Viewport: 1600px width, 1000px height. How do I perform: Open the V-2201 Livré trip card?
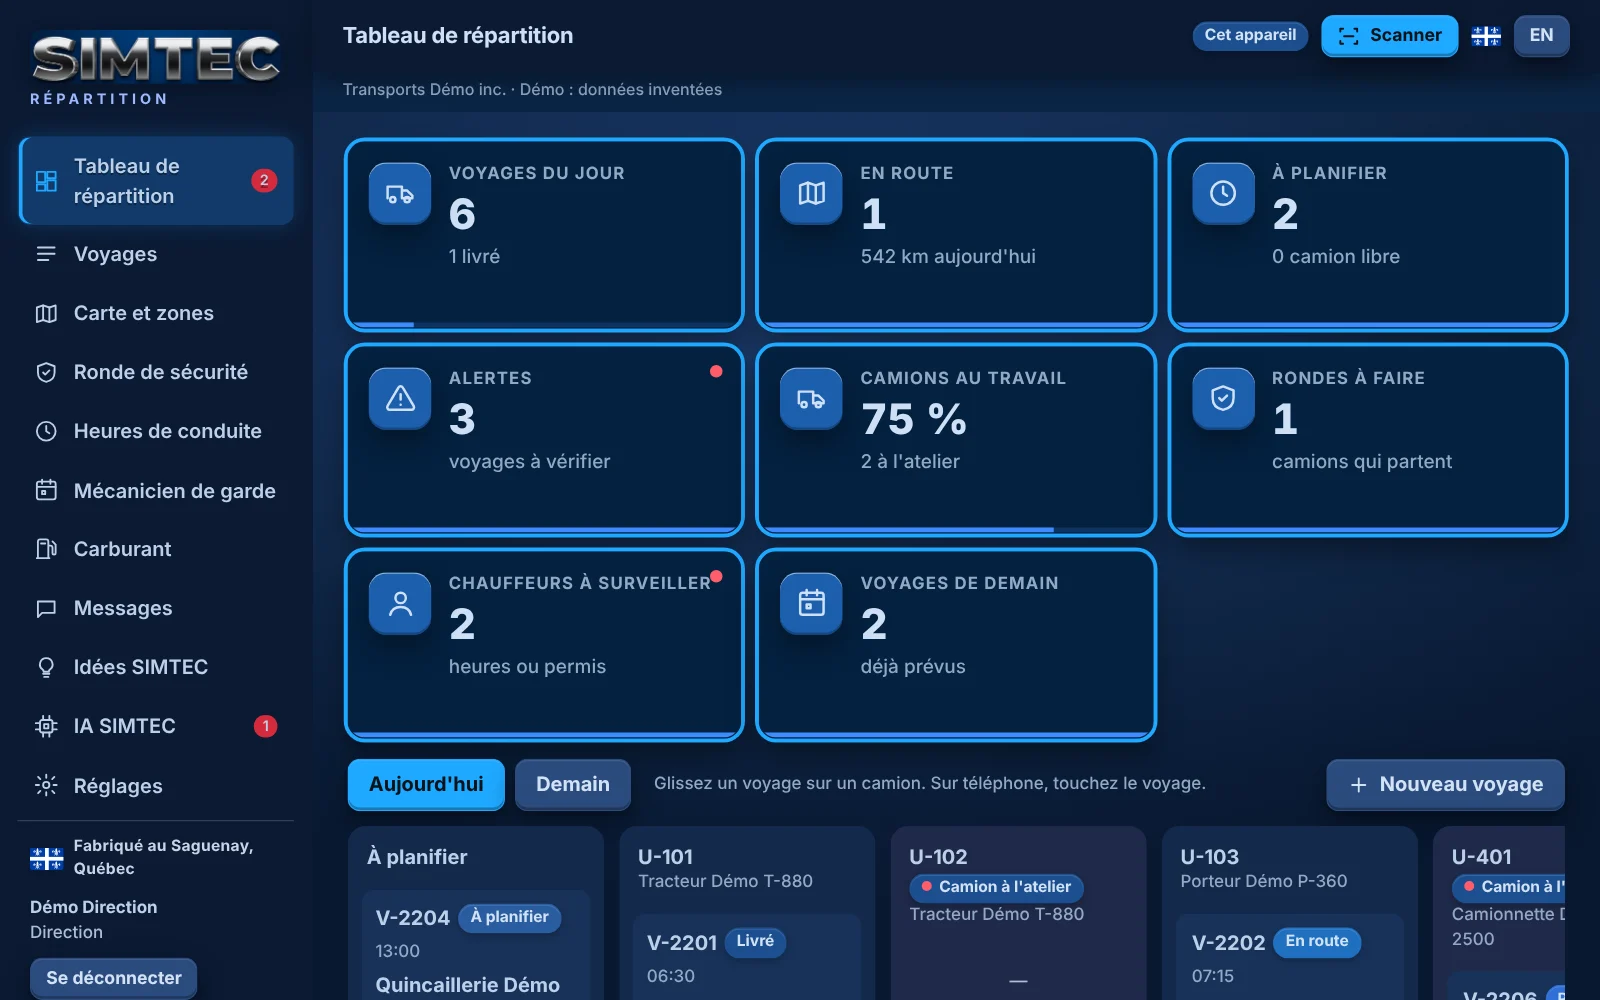747,957
